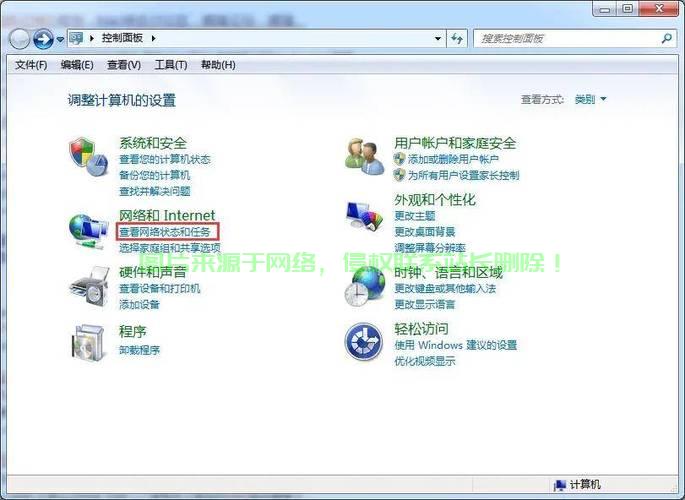Open the address bar history dropdown arrow
This screenshot has height=500, width=685.
point(438,39)
